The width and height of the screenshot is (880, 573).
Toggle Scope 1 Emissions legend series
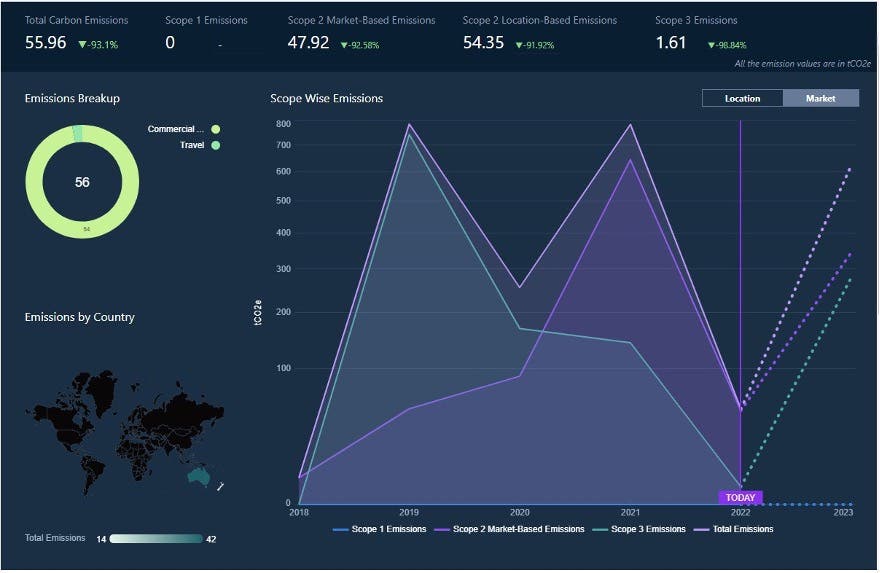click(x=379, y=529)
